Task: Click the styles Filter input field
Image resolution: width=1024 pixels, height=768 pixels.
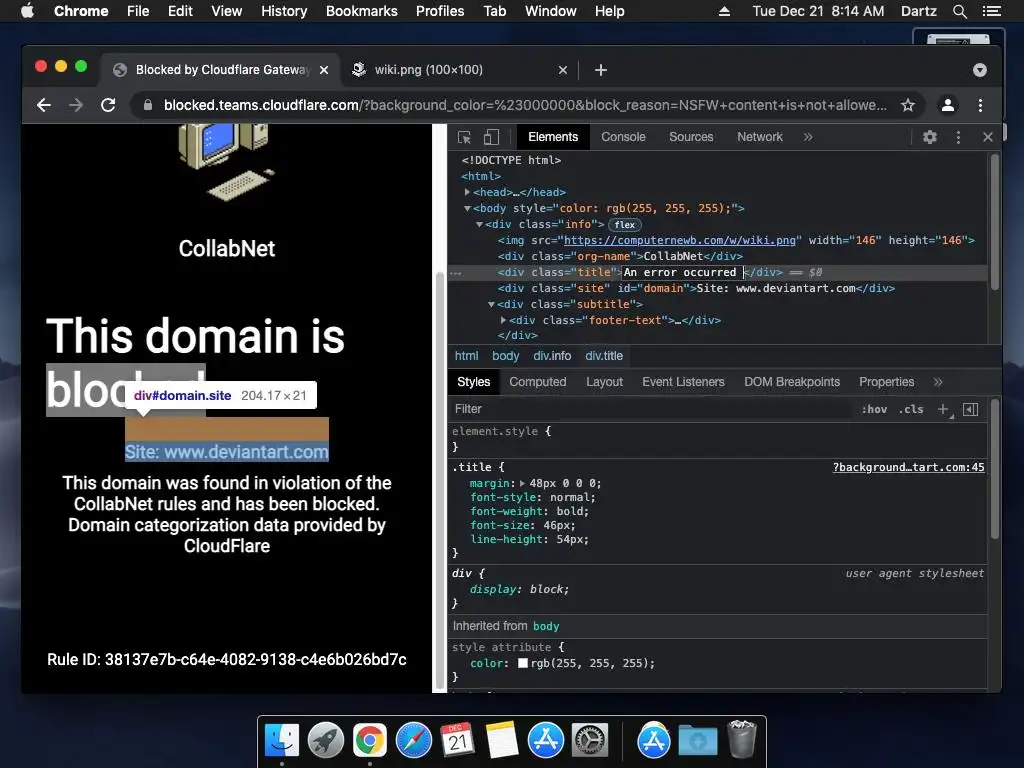Action: [653, 409]
